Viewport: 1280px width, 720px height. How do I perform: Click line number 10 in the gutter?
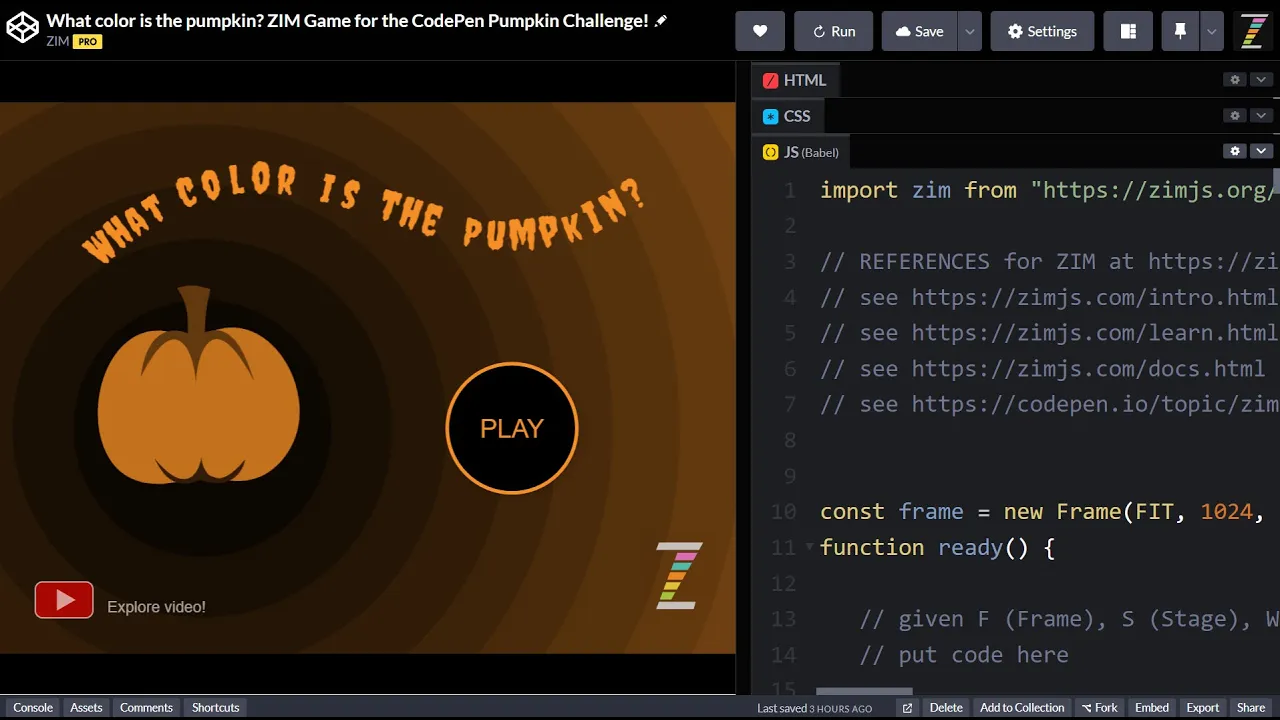pyautogui.click(x=784, y=511)
